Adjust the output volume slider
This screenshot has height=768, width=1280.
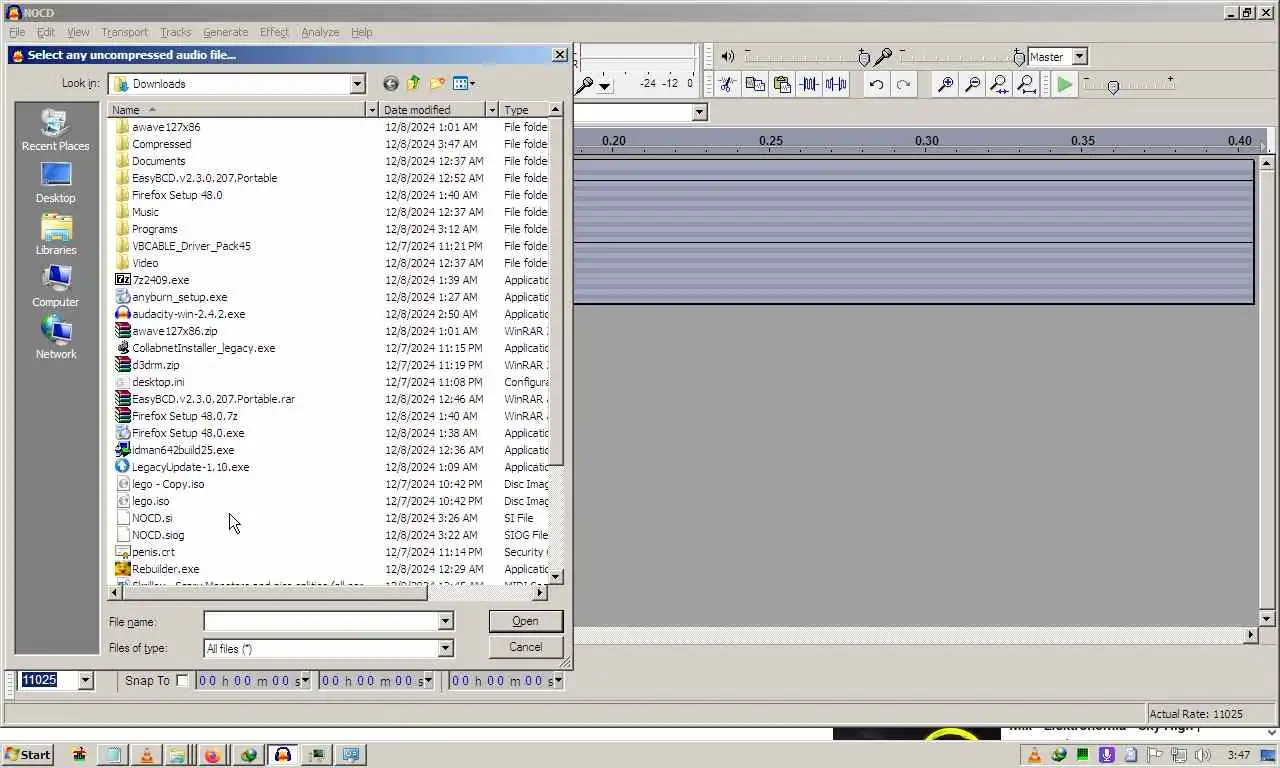807,57
